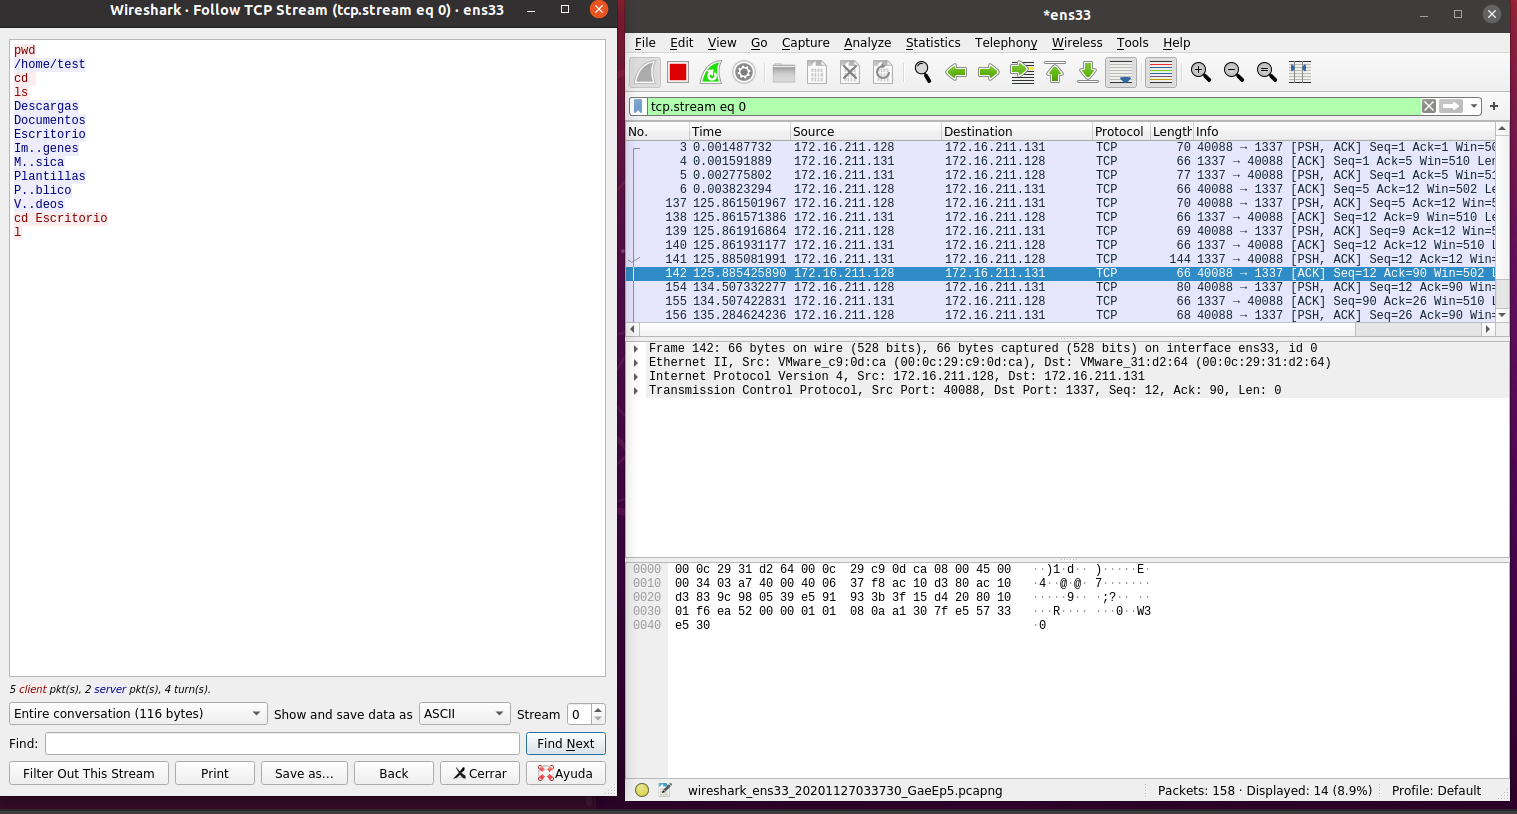1517x814 pixels.
Task: Open the ASCII data format dropdown
Action: coord(464,713)
